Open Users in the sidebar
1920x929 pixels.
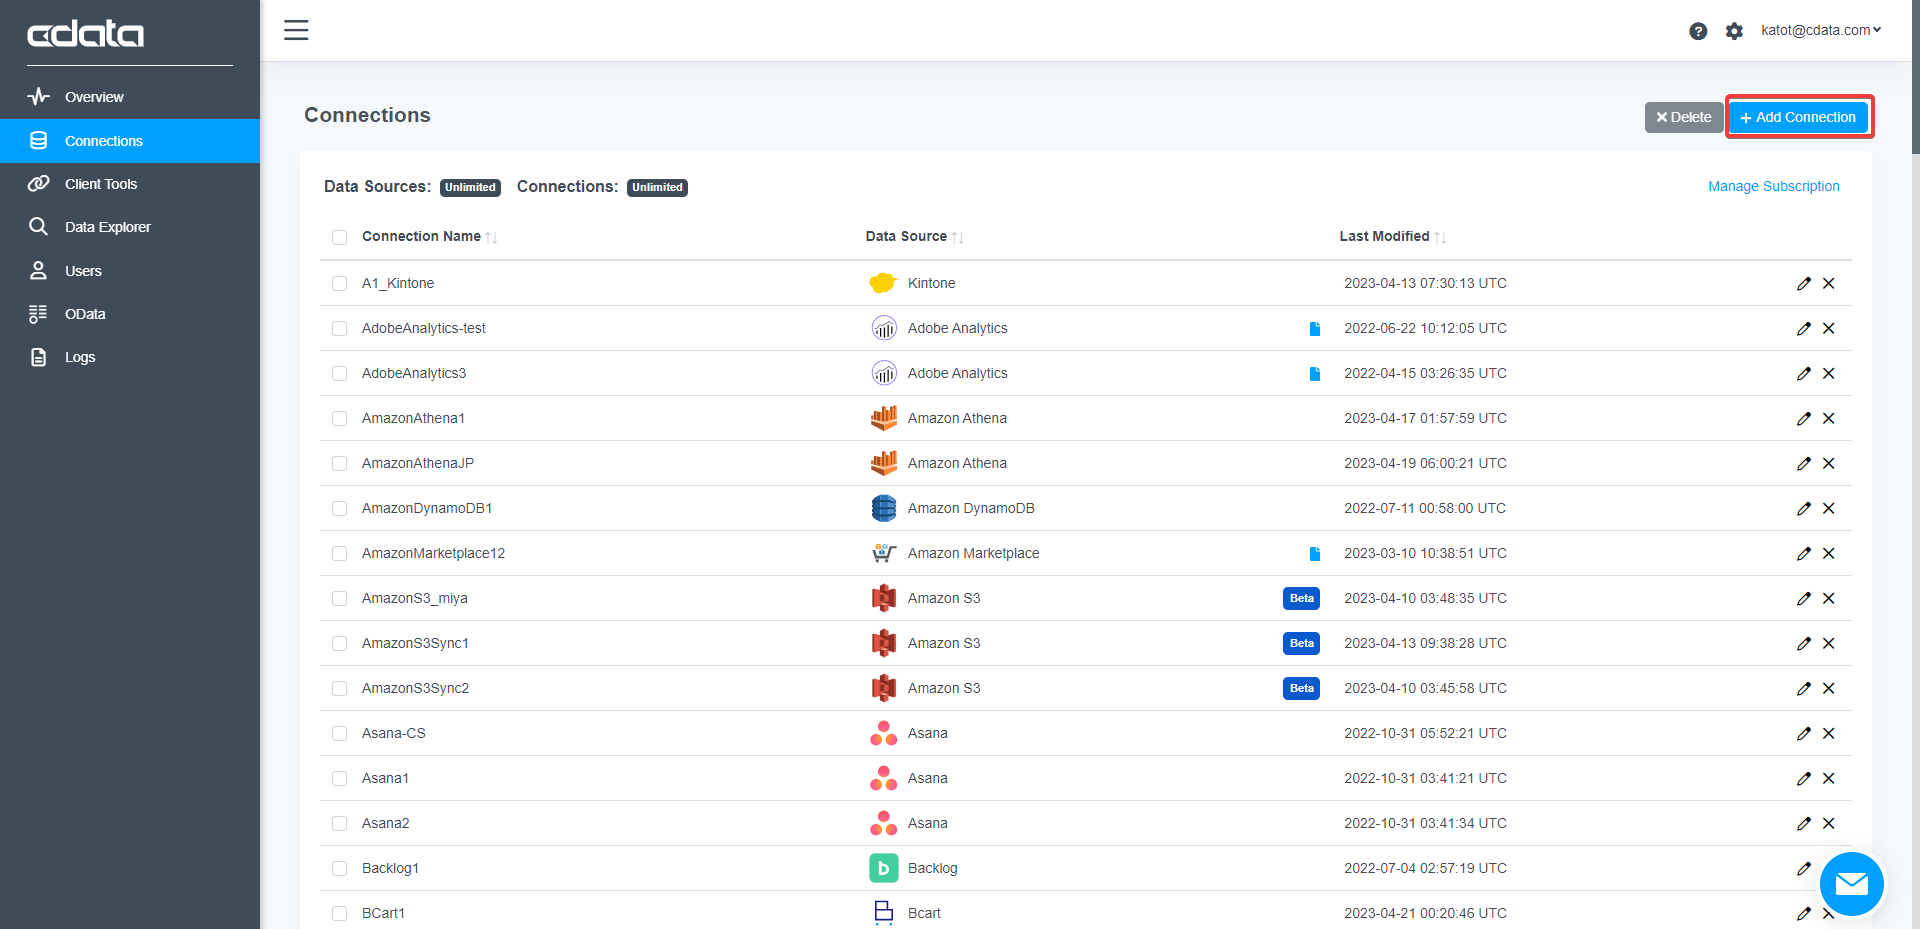pos(130,271)
